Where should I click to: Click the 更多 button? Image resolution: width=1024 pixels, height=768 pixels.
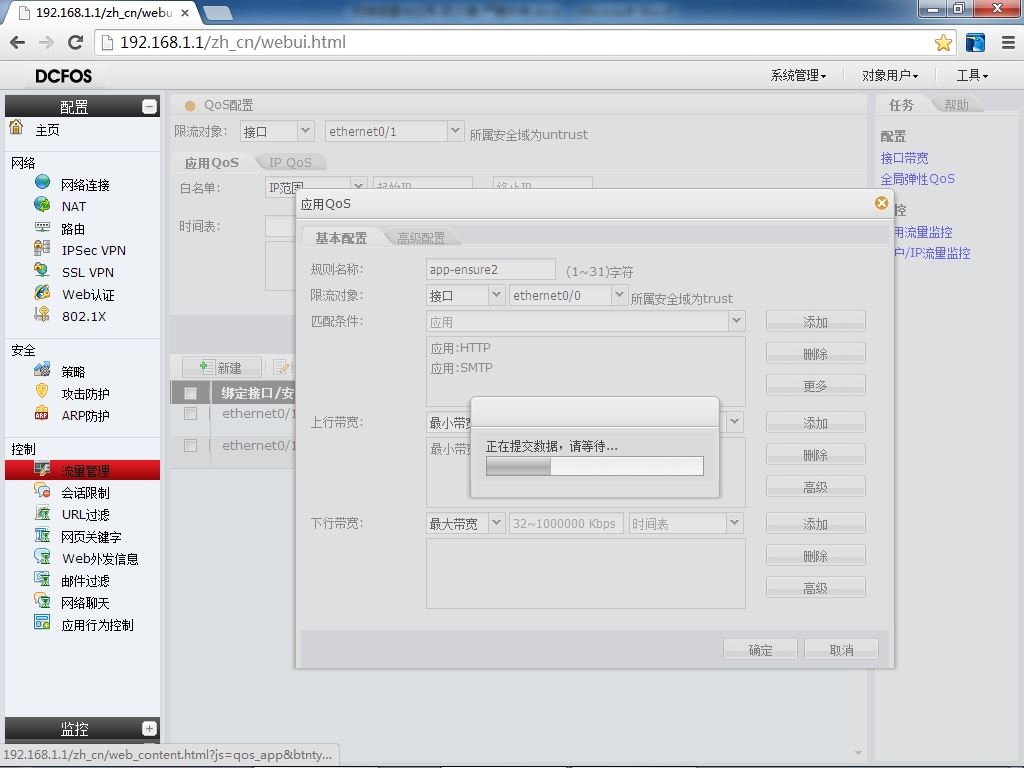pyautogui.click(x=816, y=386)
